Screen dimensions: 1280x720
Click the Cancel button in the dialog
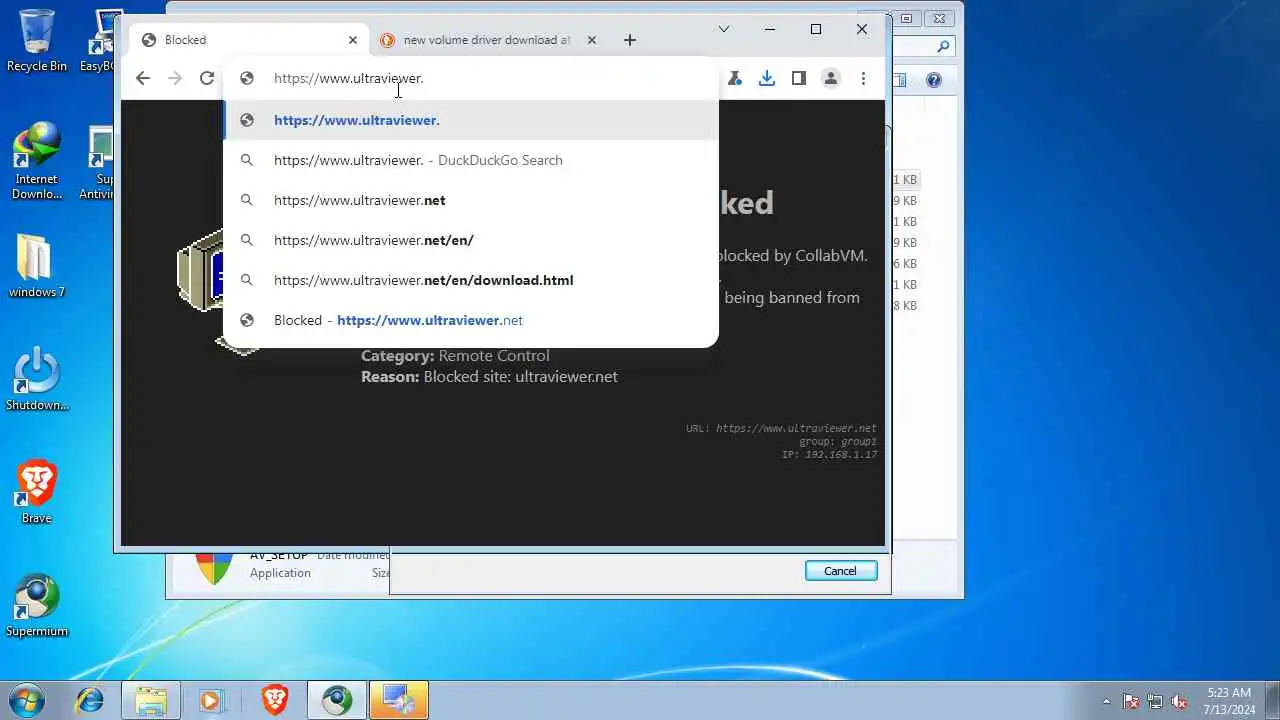pyautogui.click(x=841, y=571)
